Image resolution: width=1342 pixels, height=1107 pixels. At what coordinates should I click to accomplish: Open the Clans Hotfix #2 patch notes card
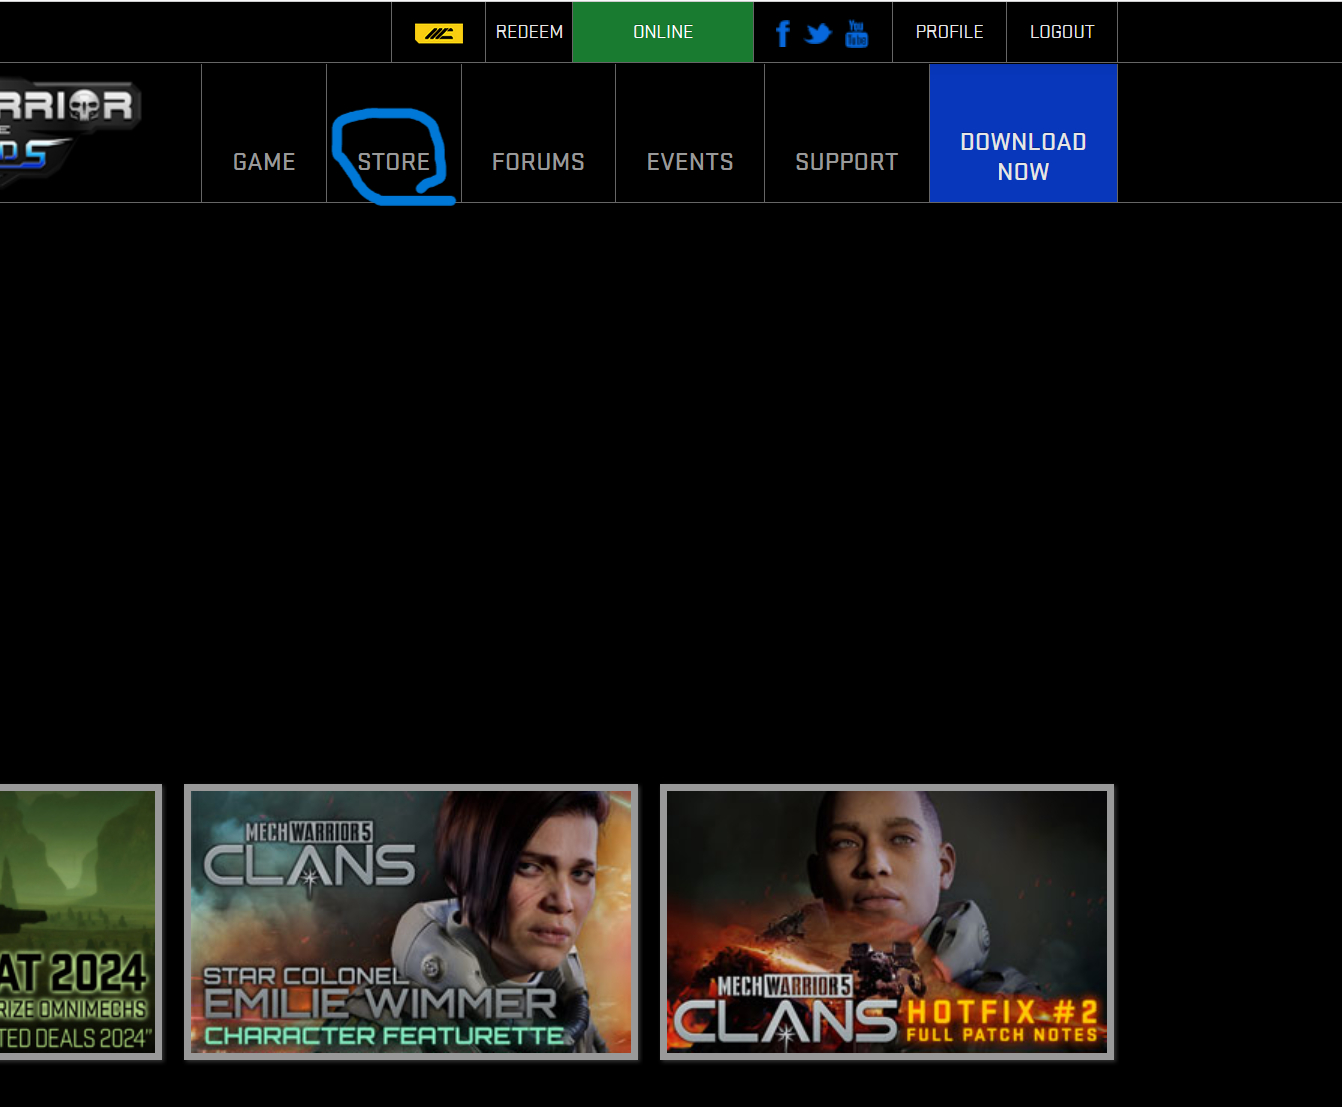point(887,922)
